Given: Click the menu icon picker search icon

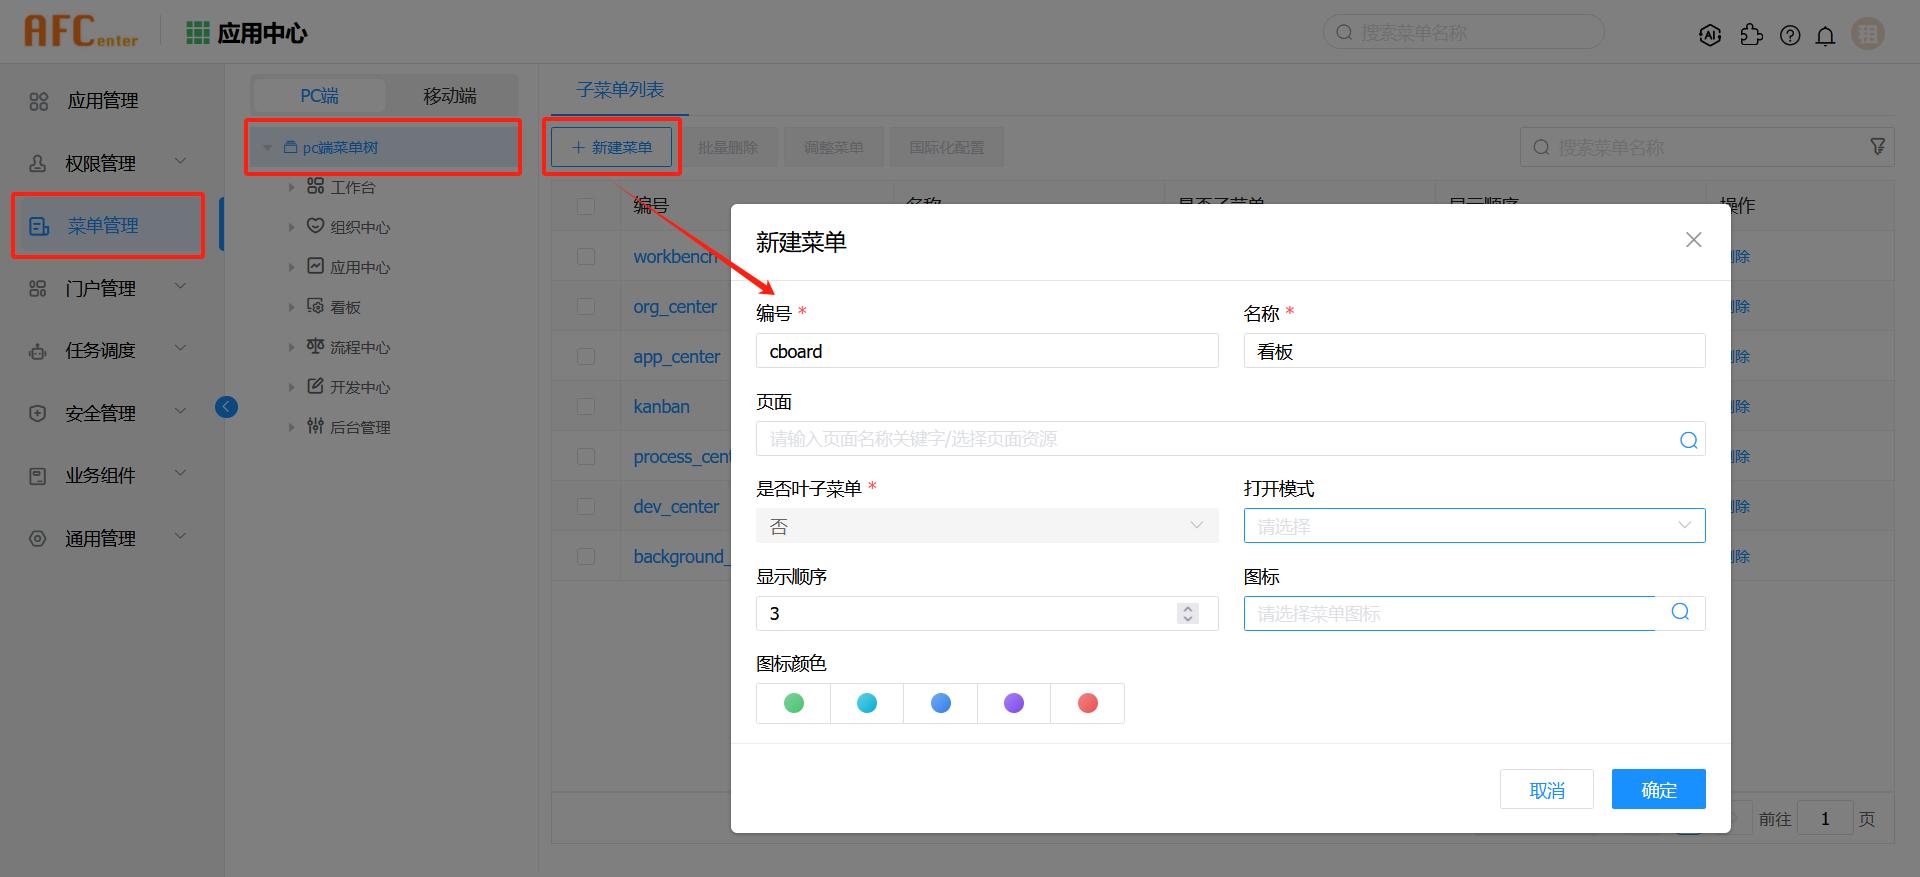Looking at the screenshot, I should click(x=1680, y=612).
